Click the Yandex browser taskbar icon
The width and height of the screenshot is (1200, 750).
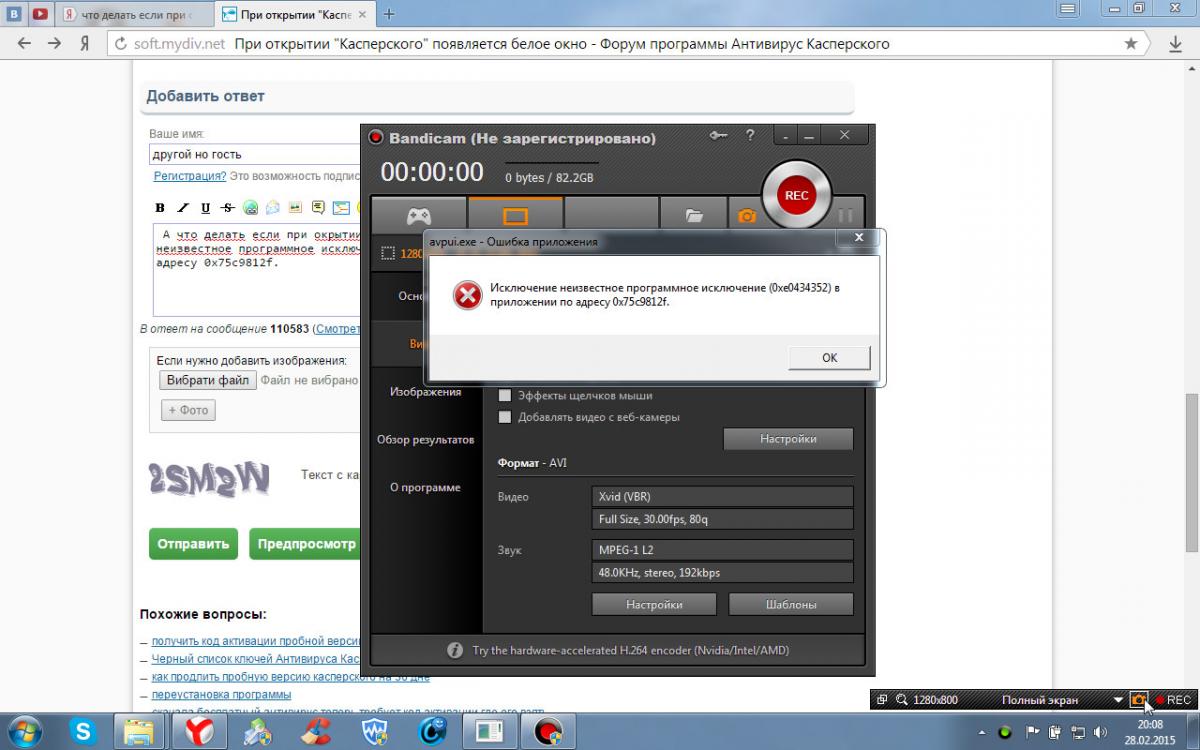point(199,732)
